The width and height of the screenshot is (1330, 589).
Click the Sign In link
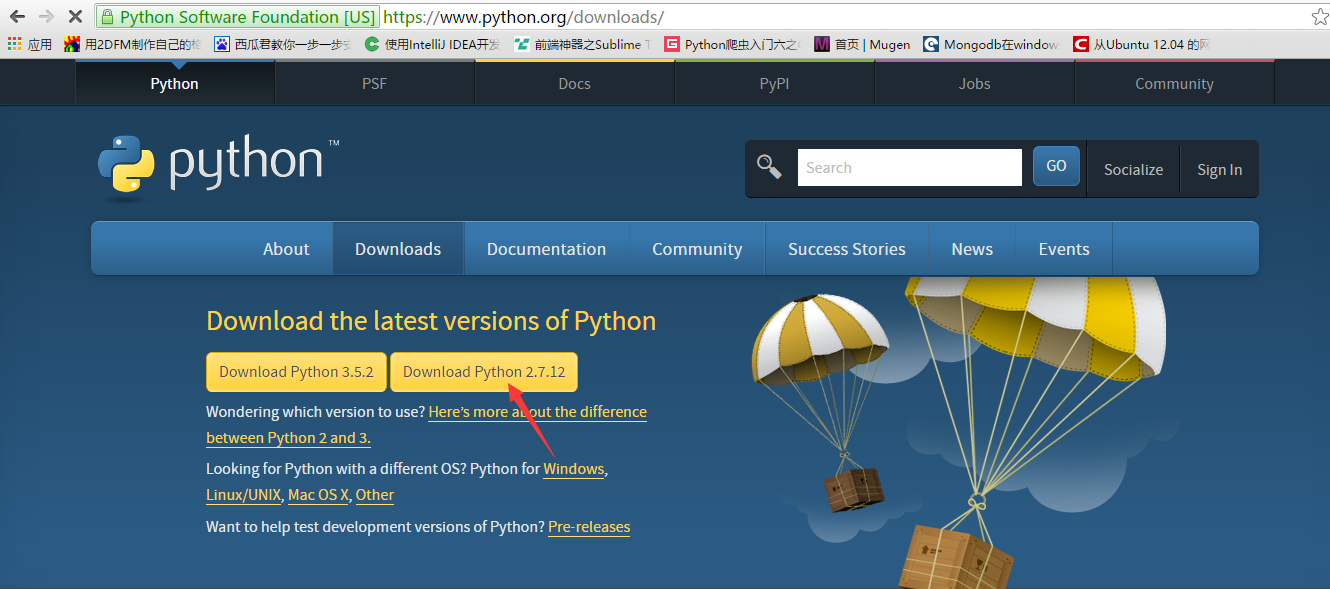[x=1220, y=170]
